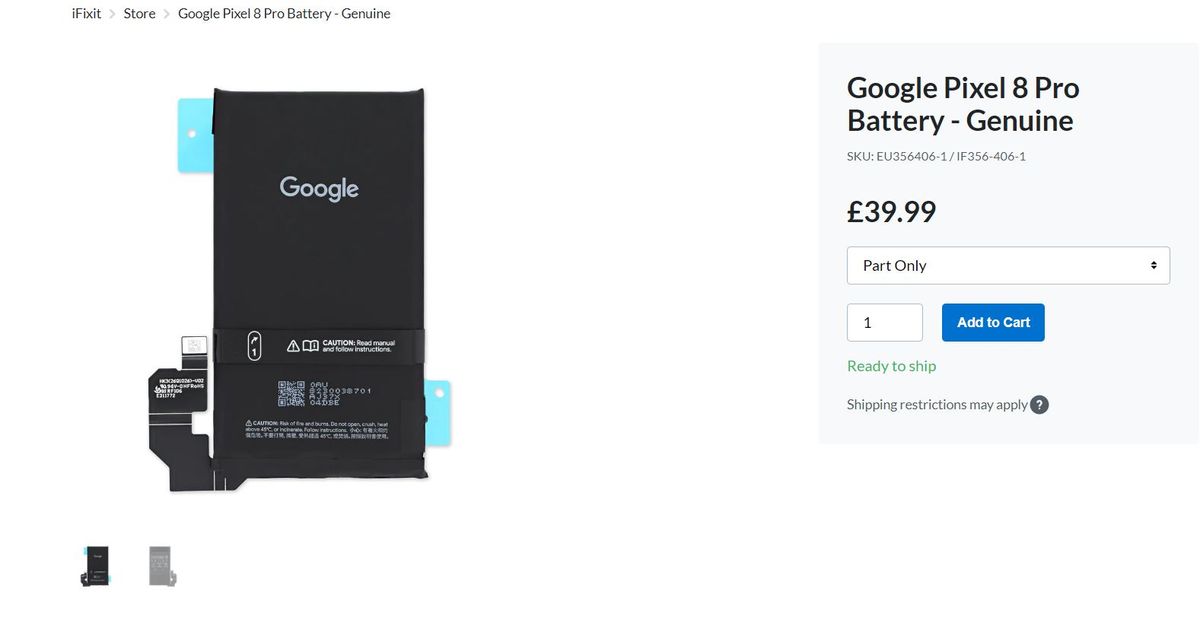The width and height of the screenshot is (1200, 620).
Task: Click the chevron separator after Store breadcrumb
Action: click(x=167, y=14)
